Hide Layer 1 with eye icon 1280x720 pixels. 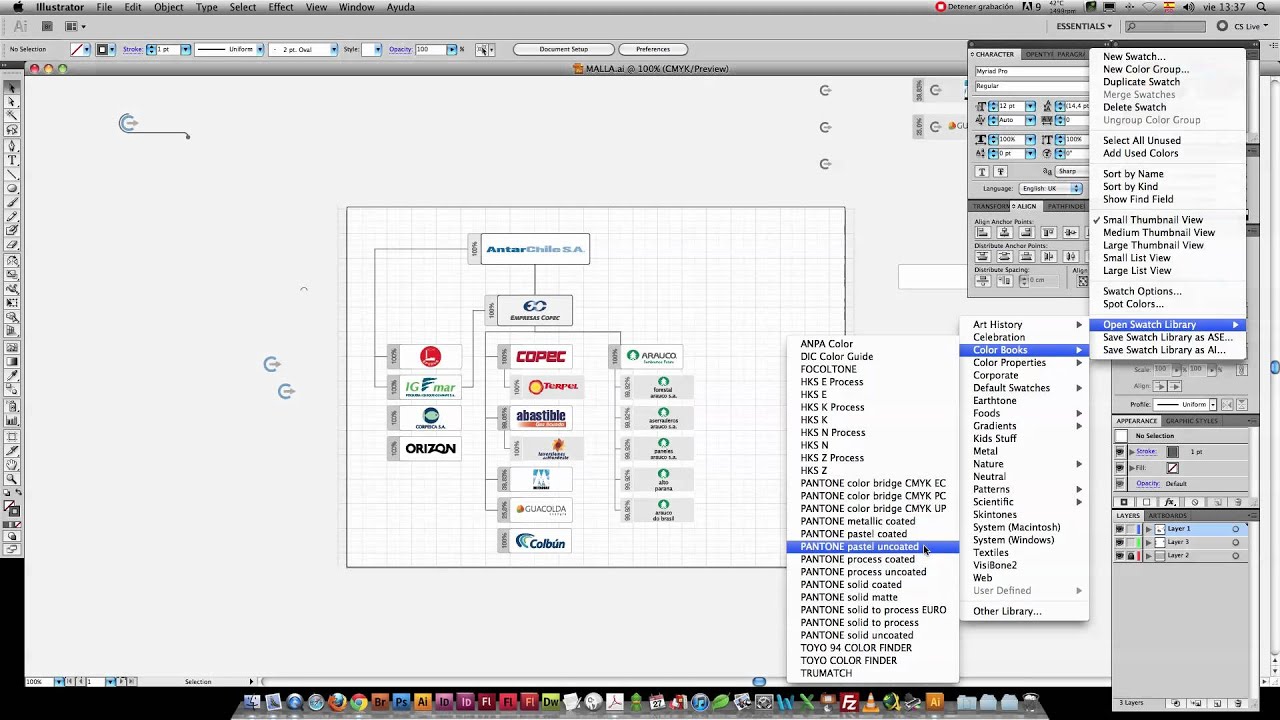1120,529
